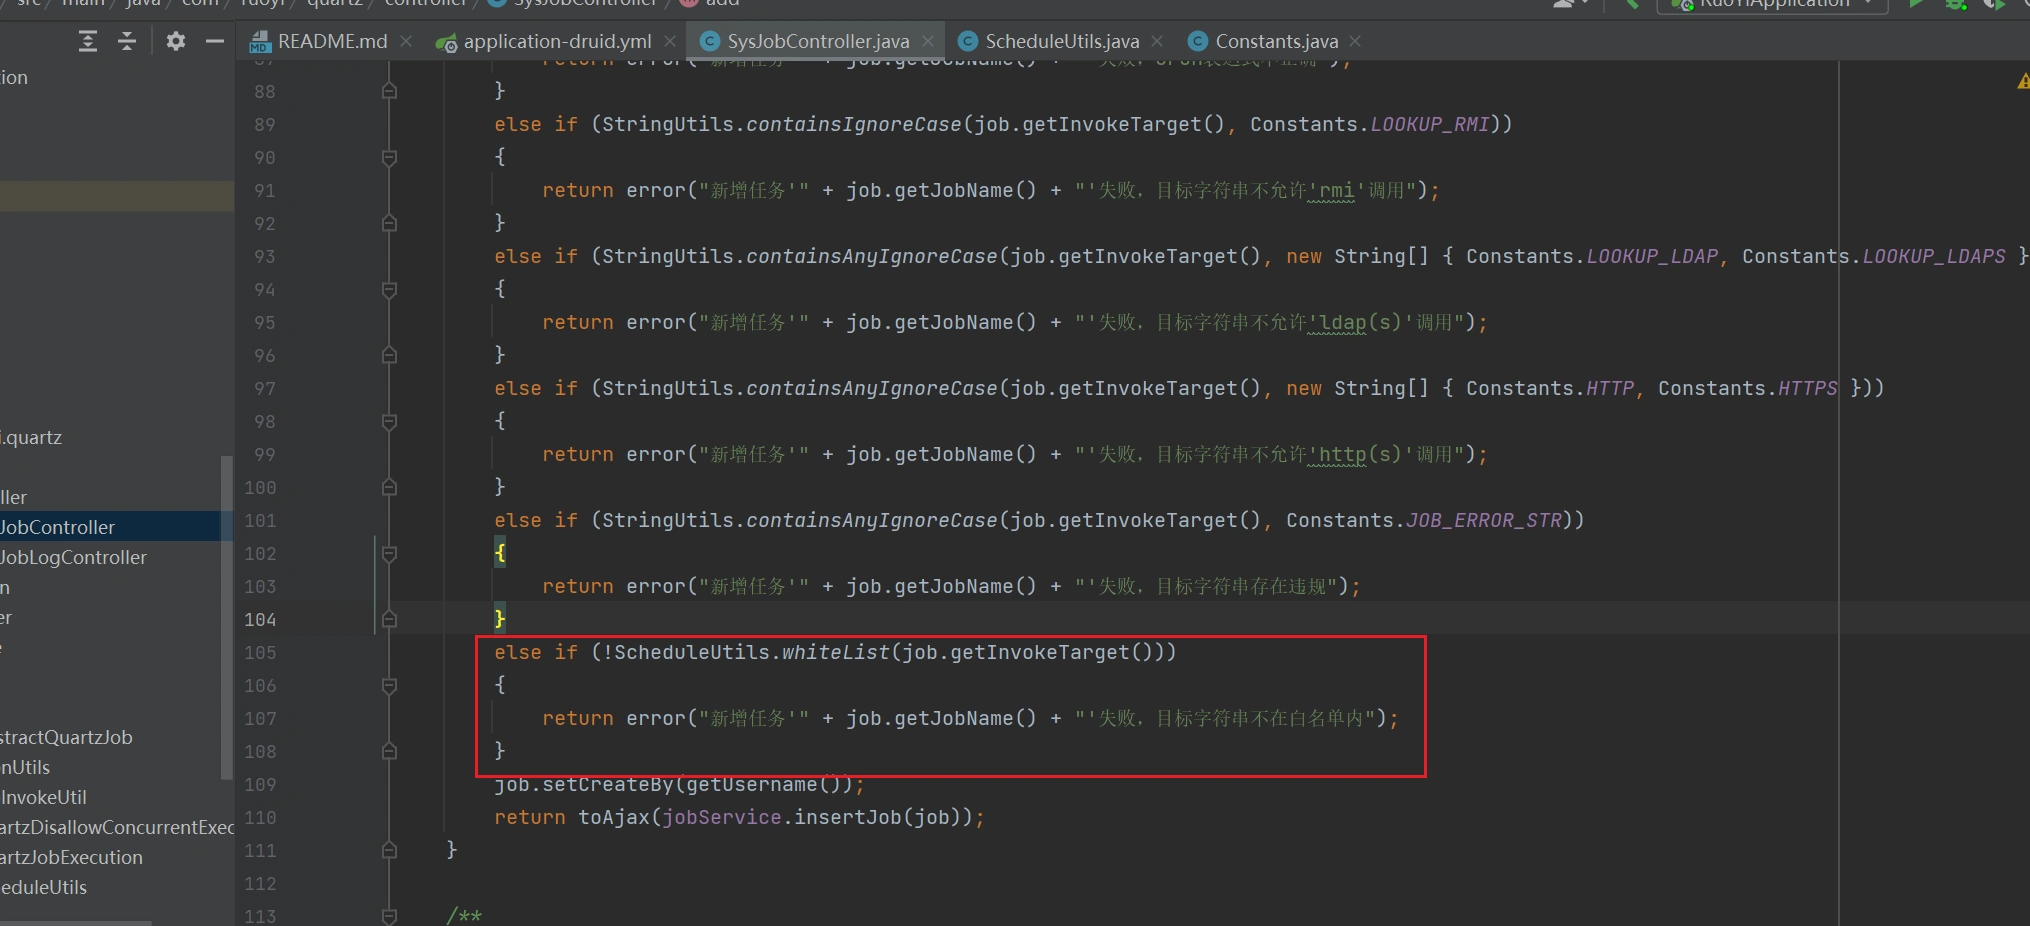Toggle a breakpoint on line number 107
2030x926 pixels.
[261, 718]
